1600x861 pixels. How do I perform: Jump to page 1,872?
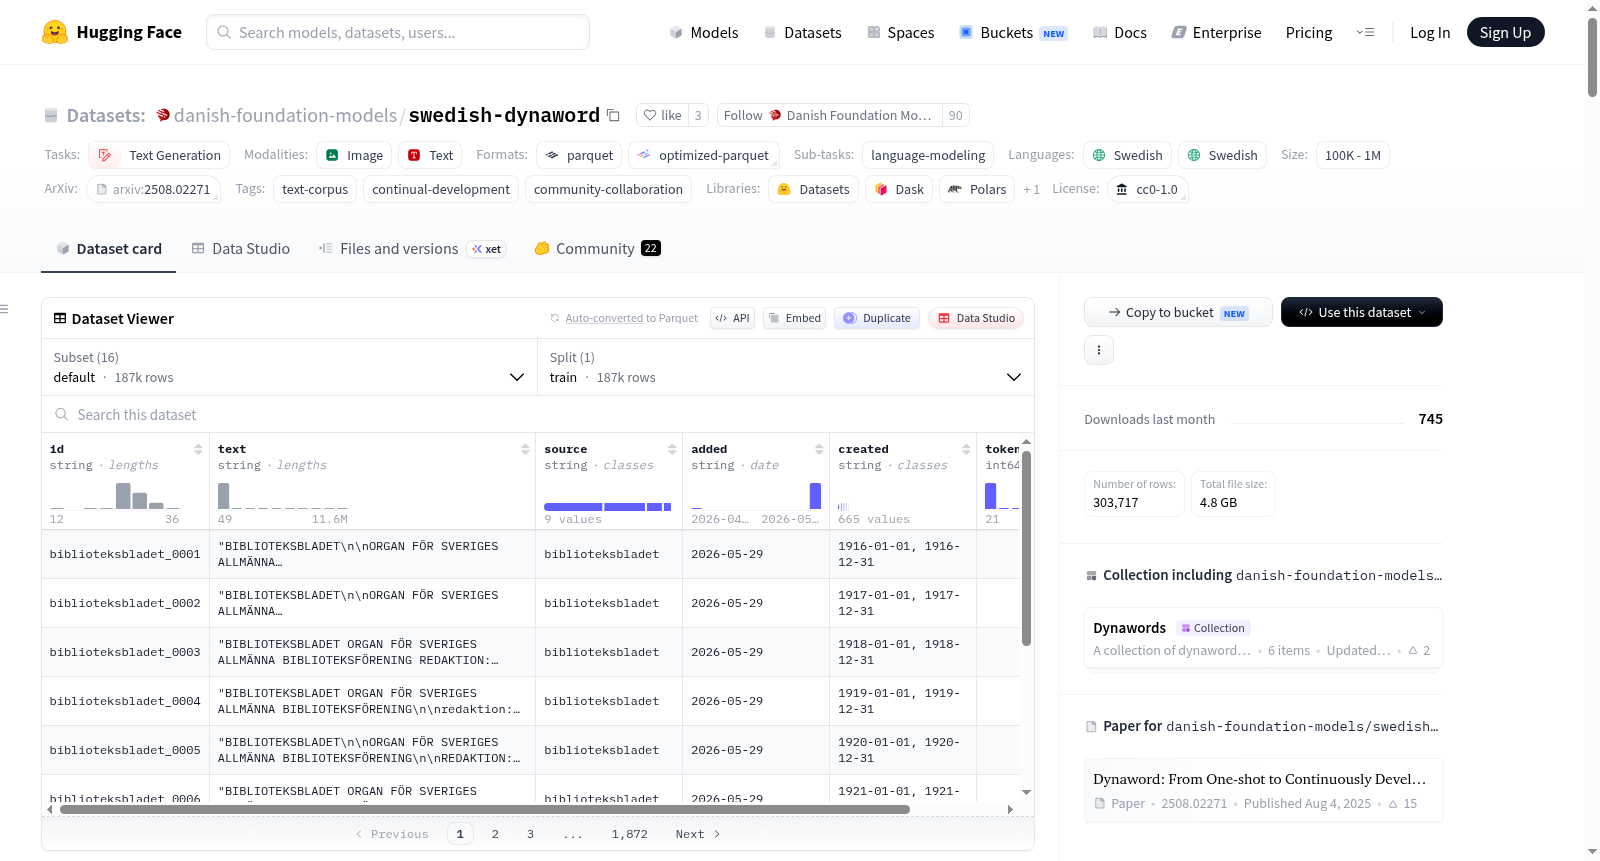tap(630, 834)
